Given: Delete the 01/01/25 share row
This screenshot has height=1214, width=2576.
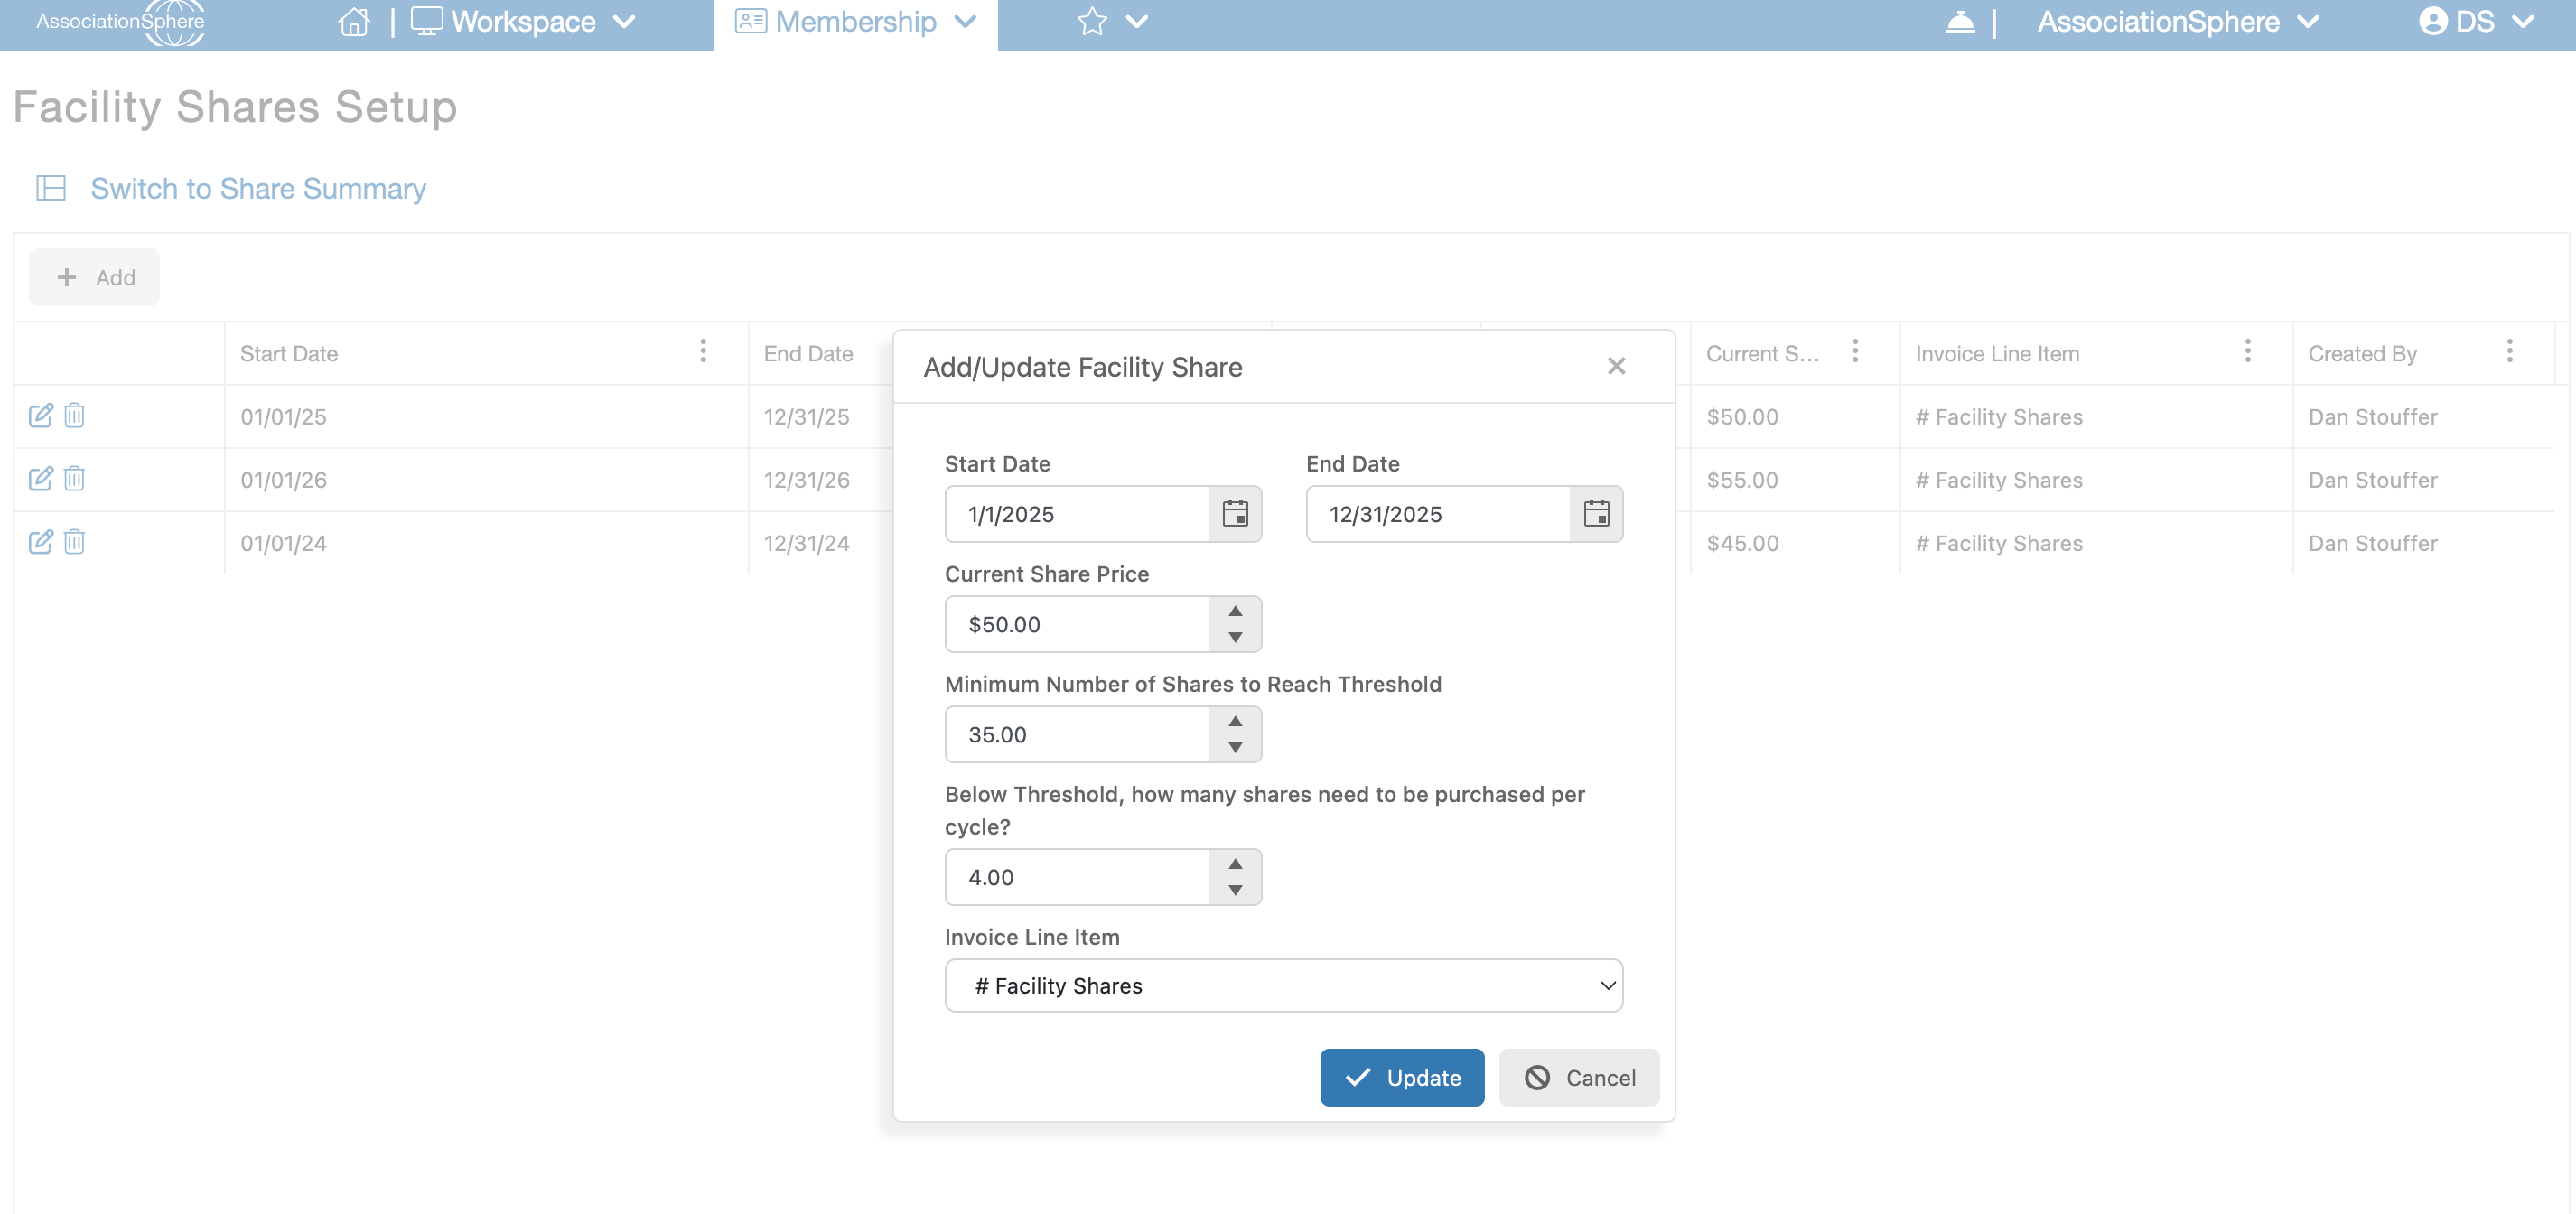Looking at the screenshot, I should click(74, 415).
